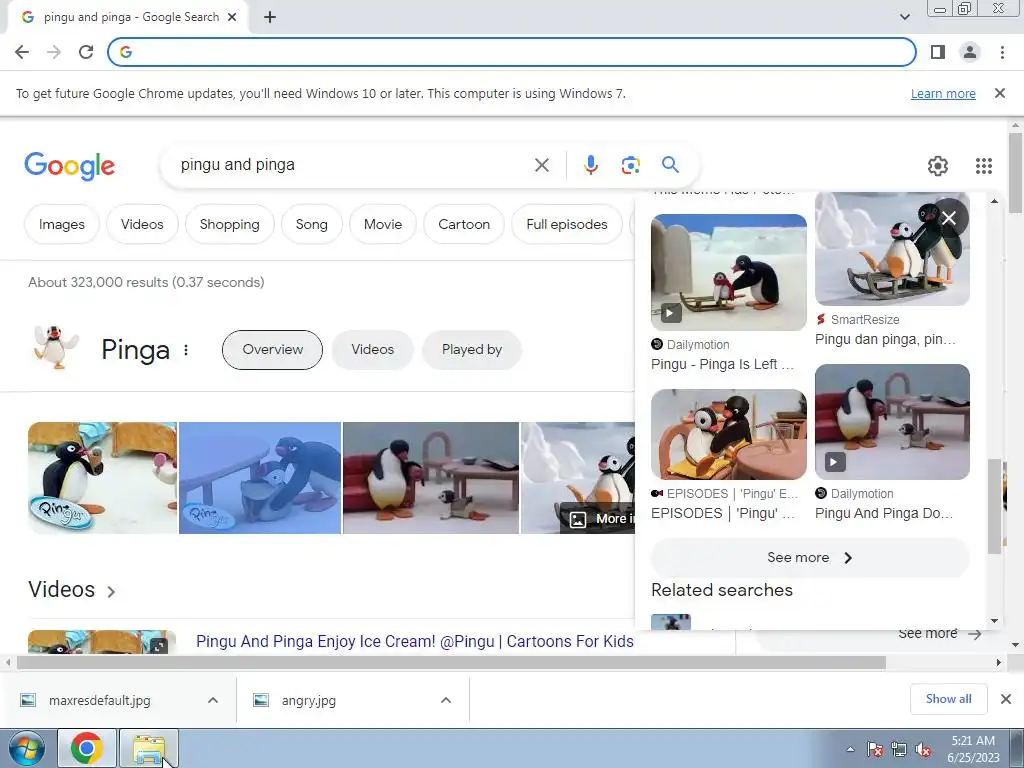Show all downloads
The height and width of the screenshot is (768, 1024).
coord(948,699)
